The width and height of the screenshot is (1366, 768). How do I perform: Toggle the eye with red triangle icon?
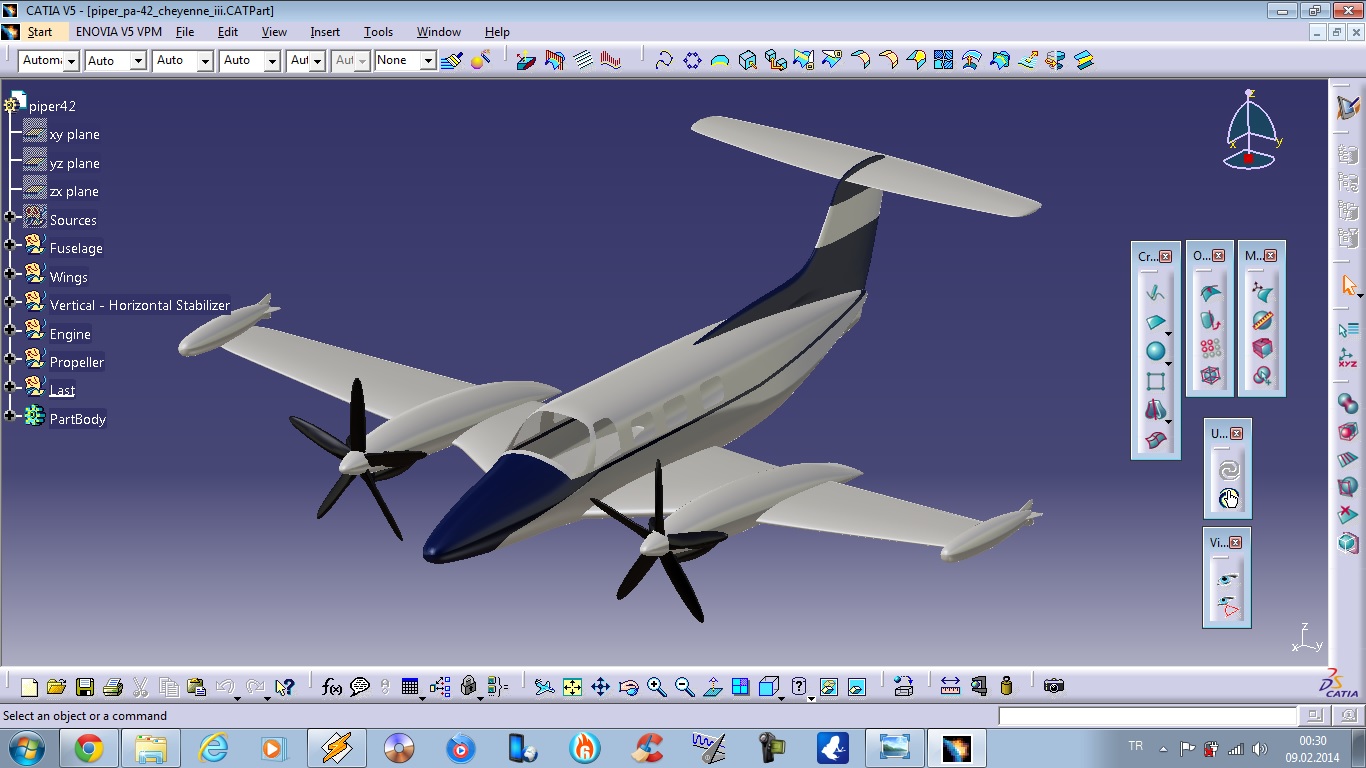1228,607
